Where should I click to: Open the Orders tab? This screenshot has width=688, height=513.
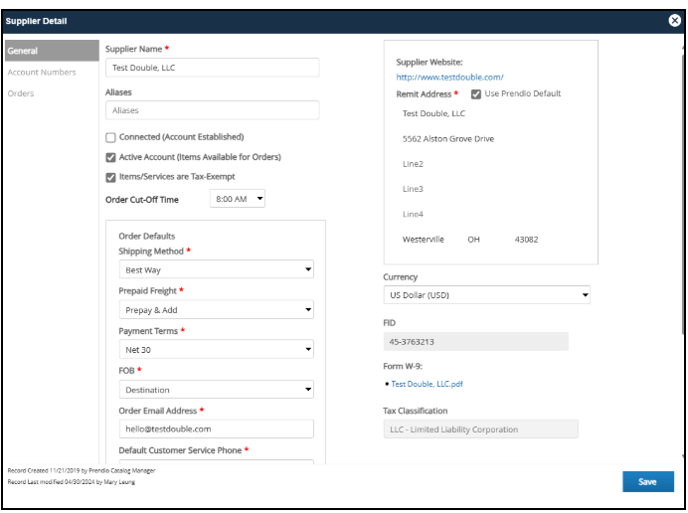[21, 94]
